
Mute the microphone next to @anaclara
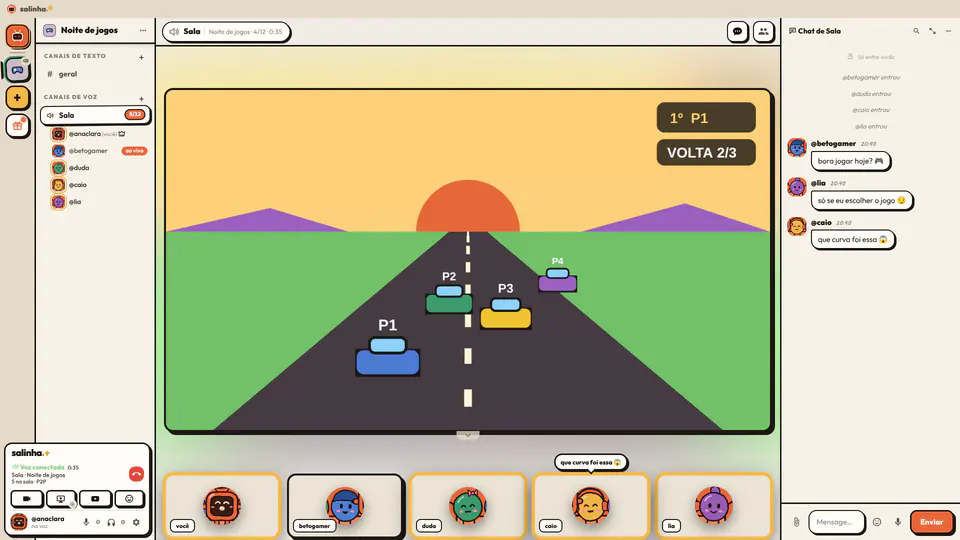click(x=86, y=522)
